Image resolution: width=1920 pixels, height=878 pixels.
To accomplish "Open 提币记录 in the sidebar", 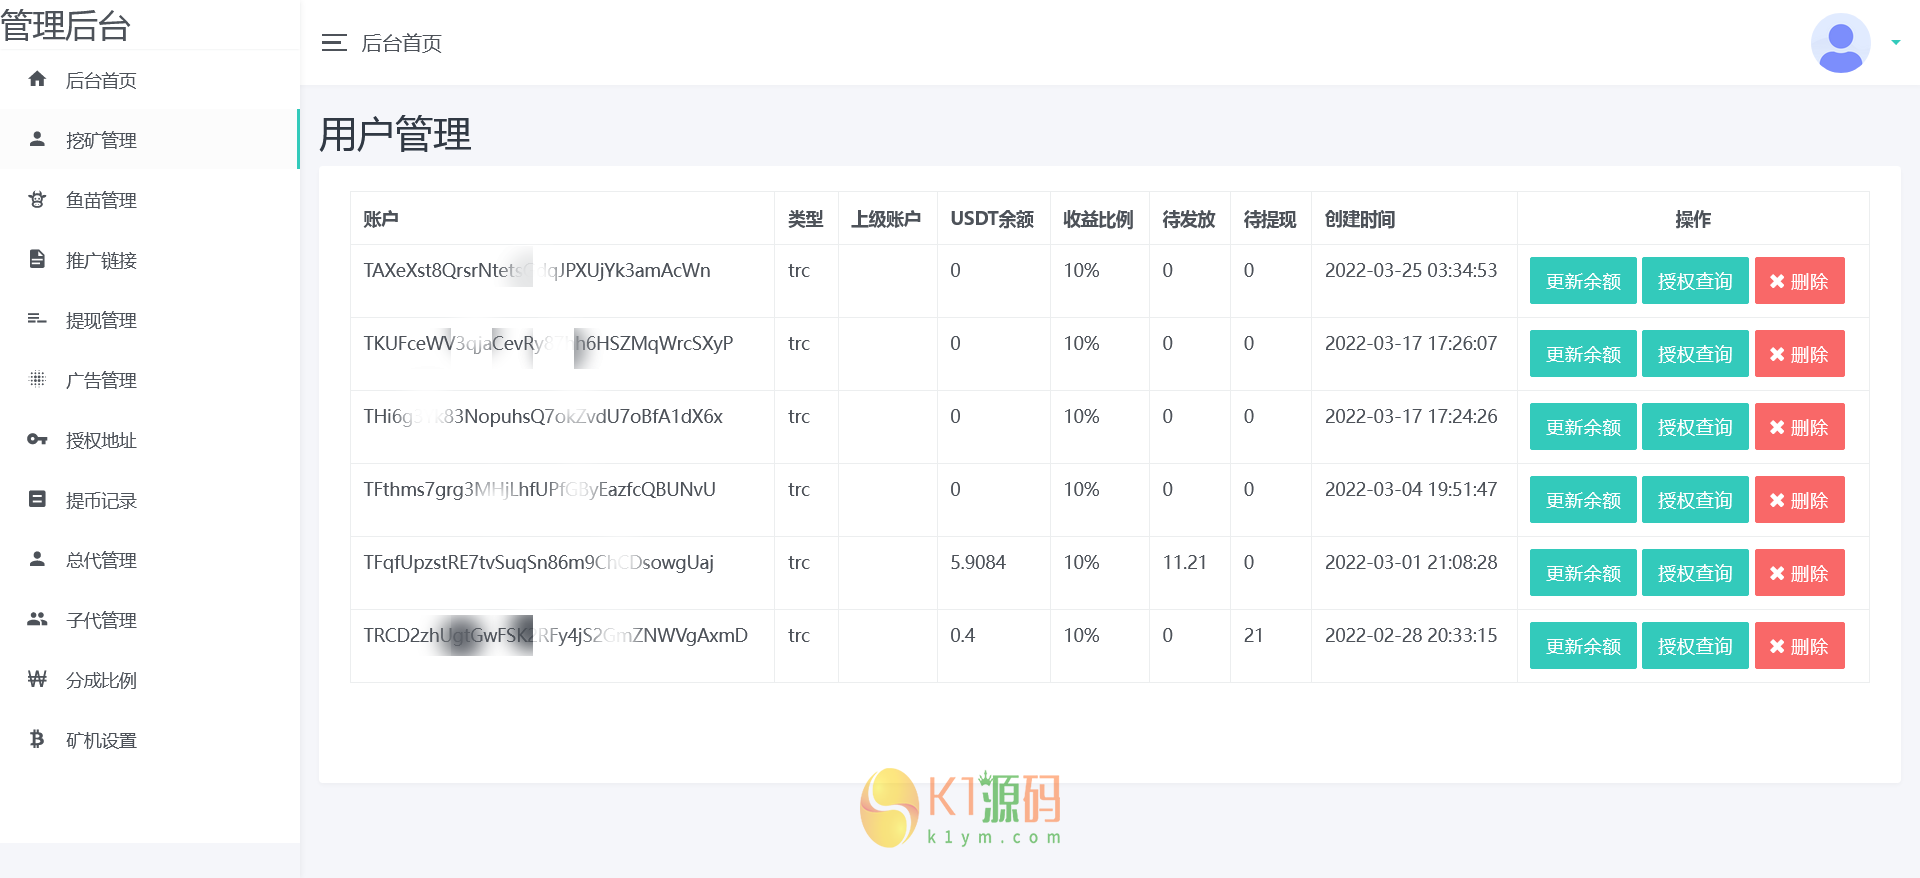I will [150, 500].
